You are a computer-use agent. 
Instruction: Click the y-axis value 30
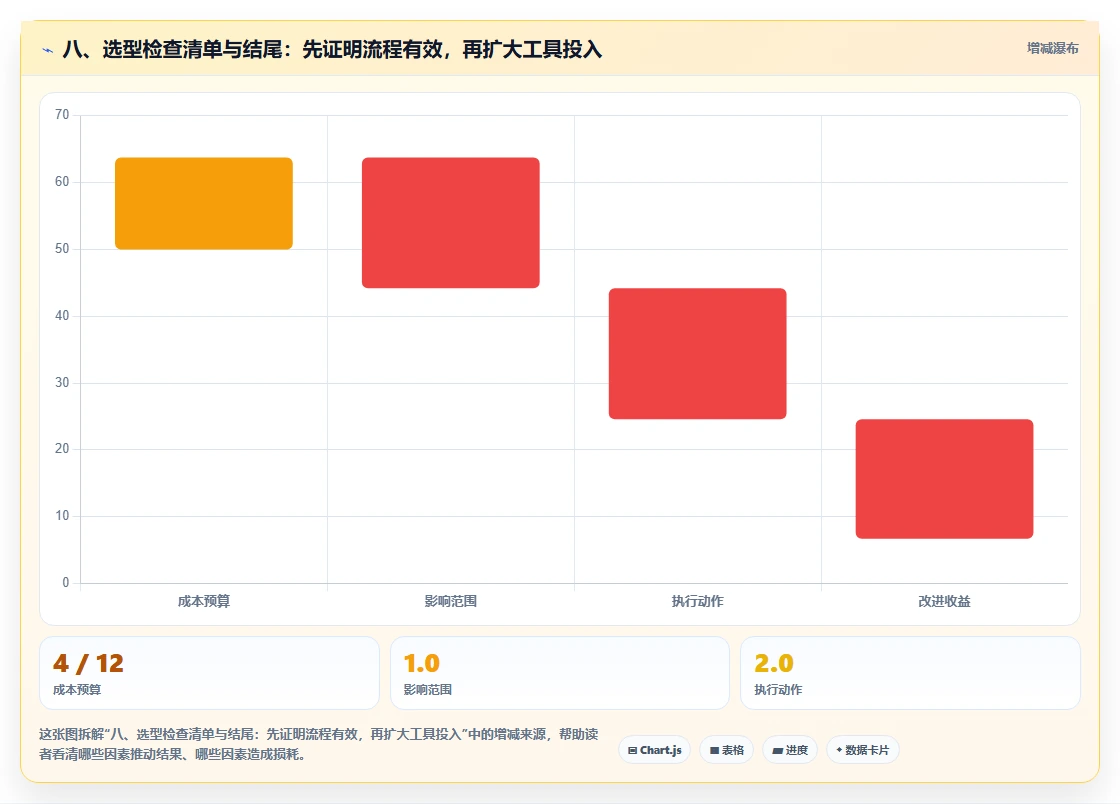point(62,382)
